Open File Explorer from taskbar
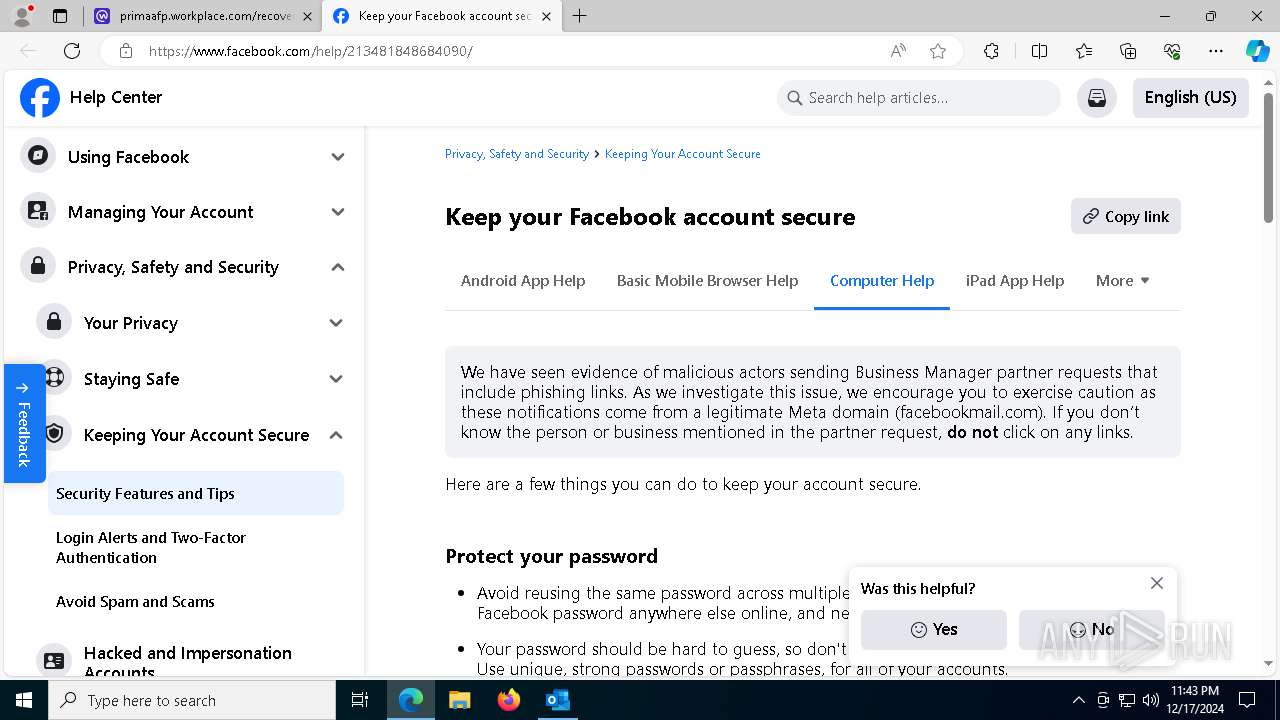Screen dimensions: 1280x720 (x=459, y=700)
